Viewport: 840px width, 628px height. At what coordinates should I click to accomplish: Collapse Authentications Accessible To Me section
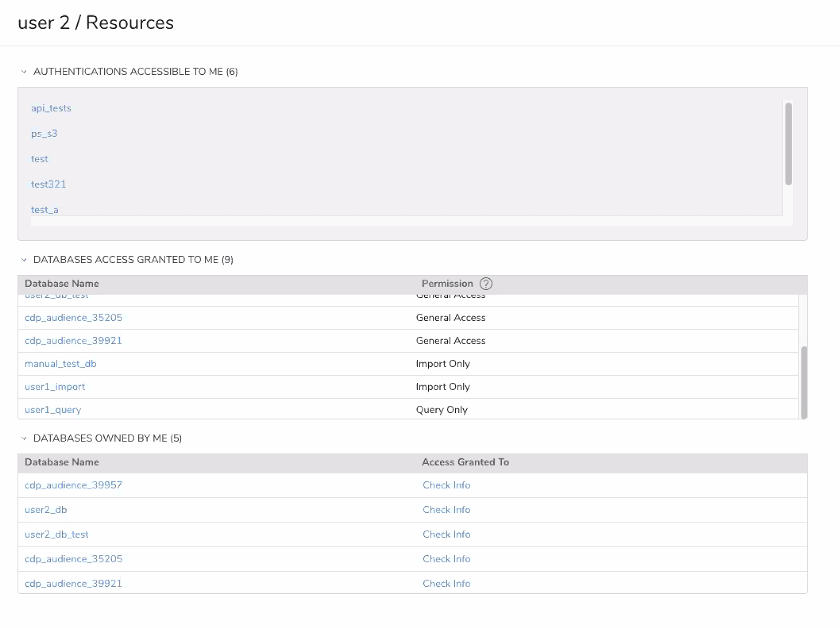coord(24,72)
